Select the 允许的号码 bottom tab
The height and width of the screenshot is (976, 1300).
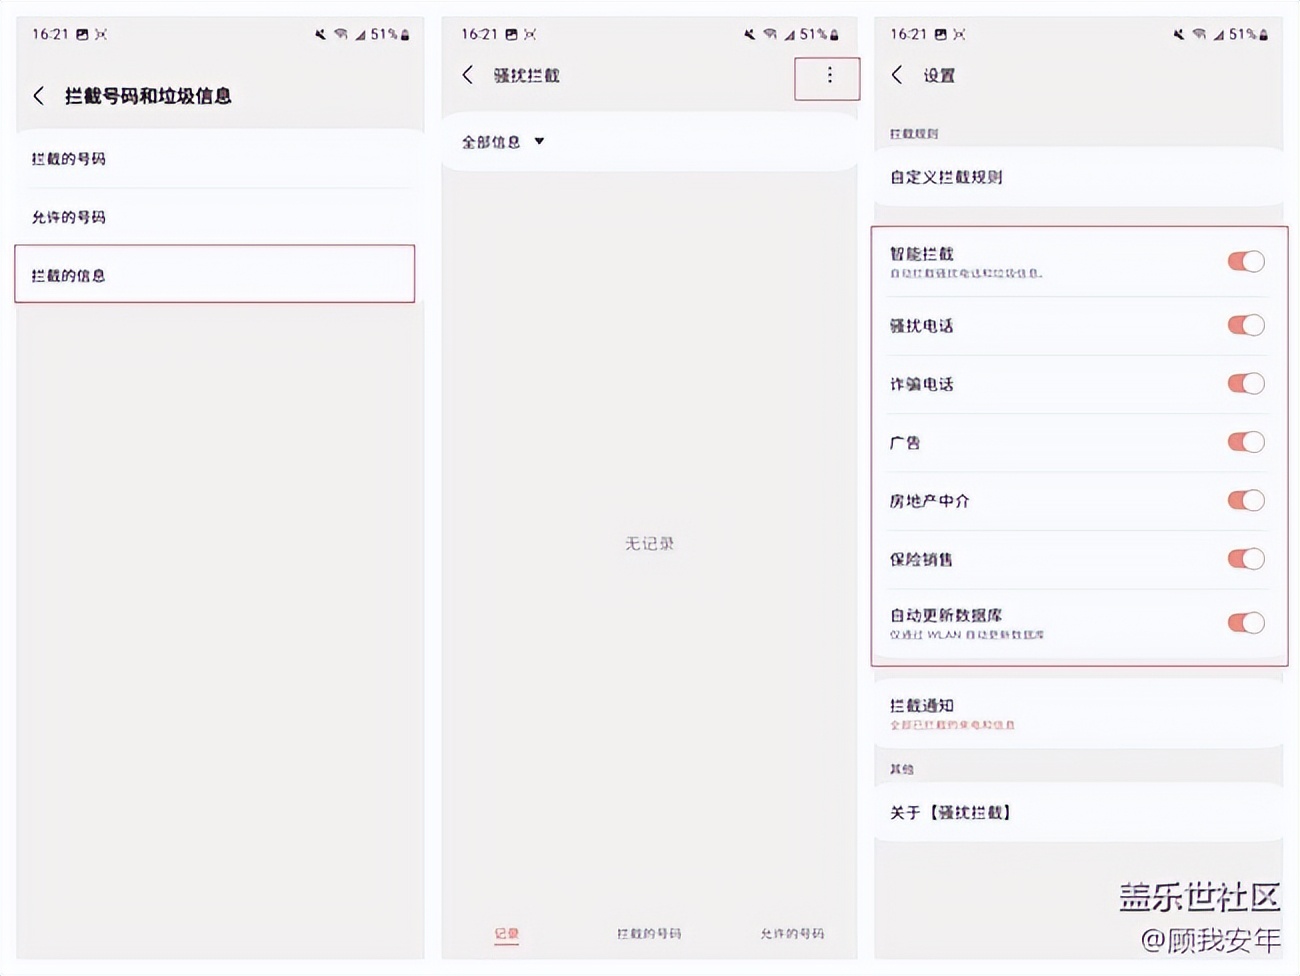[791, 932]
